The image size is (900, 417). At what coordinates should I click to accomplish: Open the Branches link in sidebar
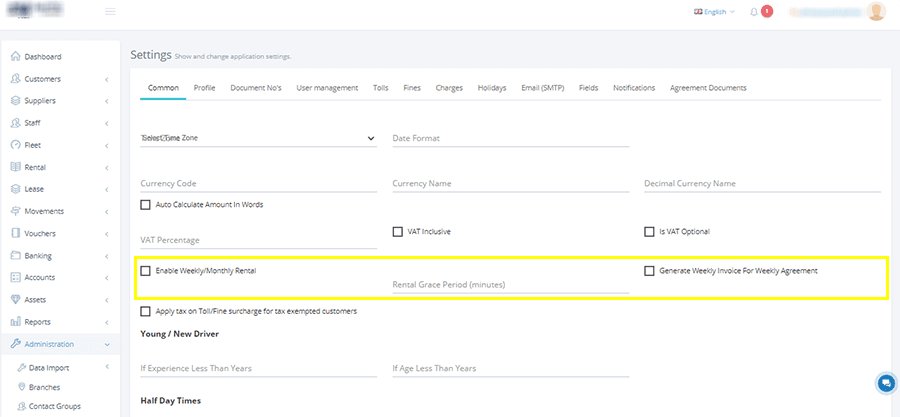44,387
